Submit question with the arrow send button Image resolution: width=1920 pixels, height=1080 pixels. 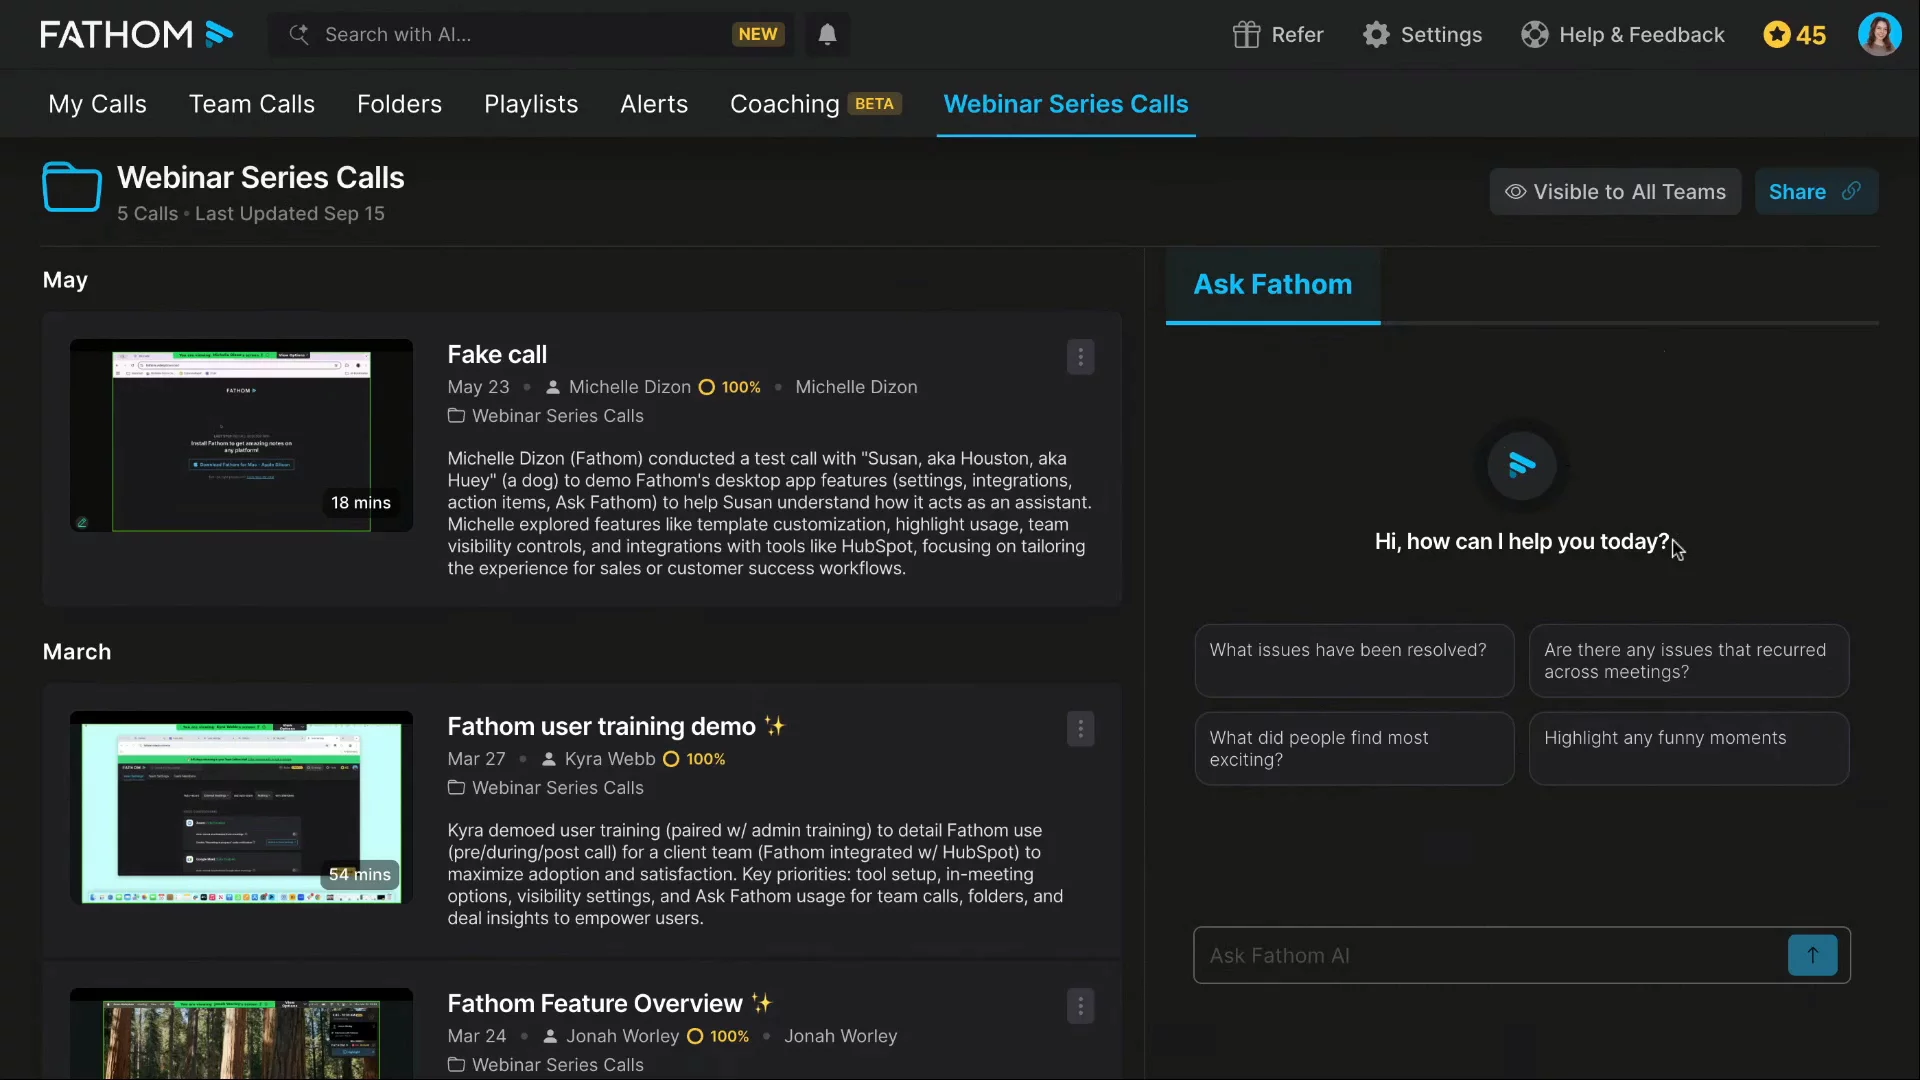[x=1812, y=955]
